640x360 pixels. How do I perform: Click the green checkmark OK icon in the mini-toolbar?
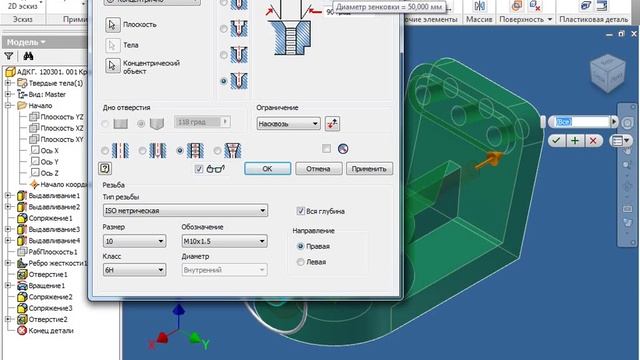[x=556, y=141]
